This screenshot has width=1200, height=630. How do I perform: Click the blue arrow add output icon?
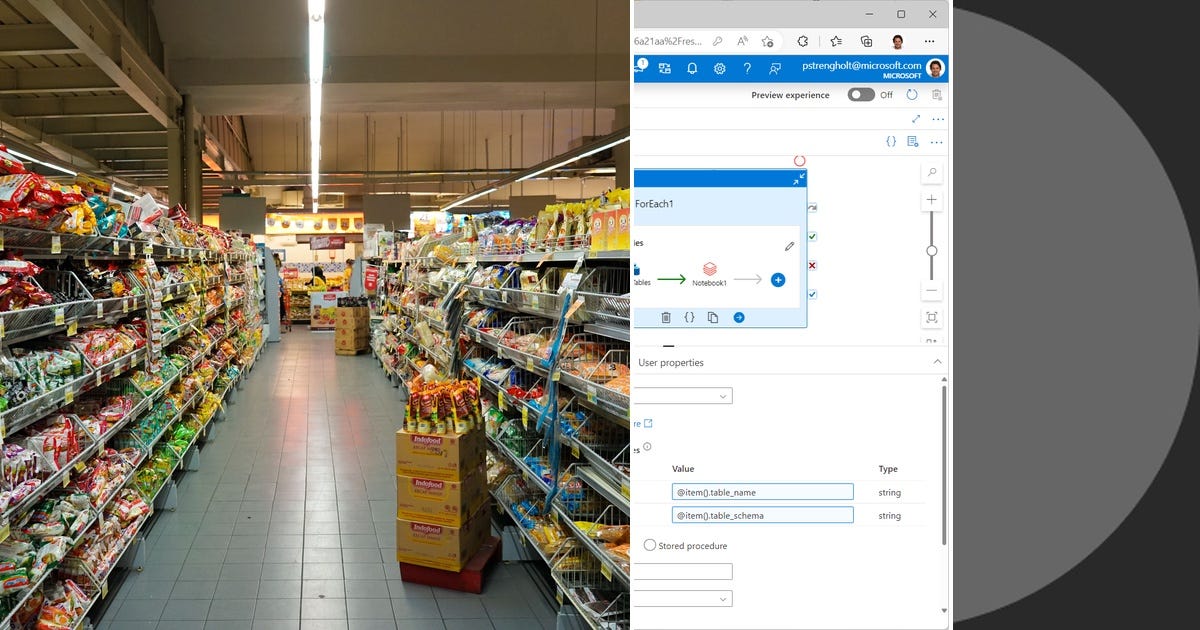[739, 317]
